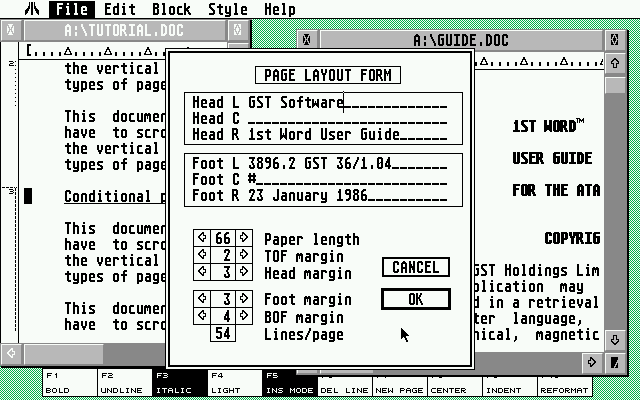This screenshot has height=400, width=640.
Task: Toggle F2 UNDLINE function key
Action: 125,382
